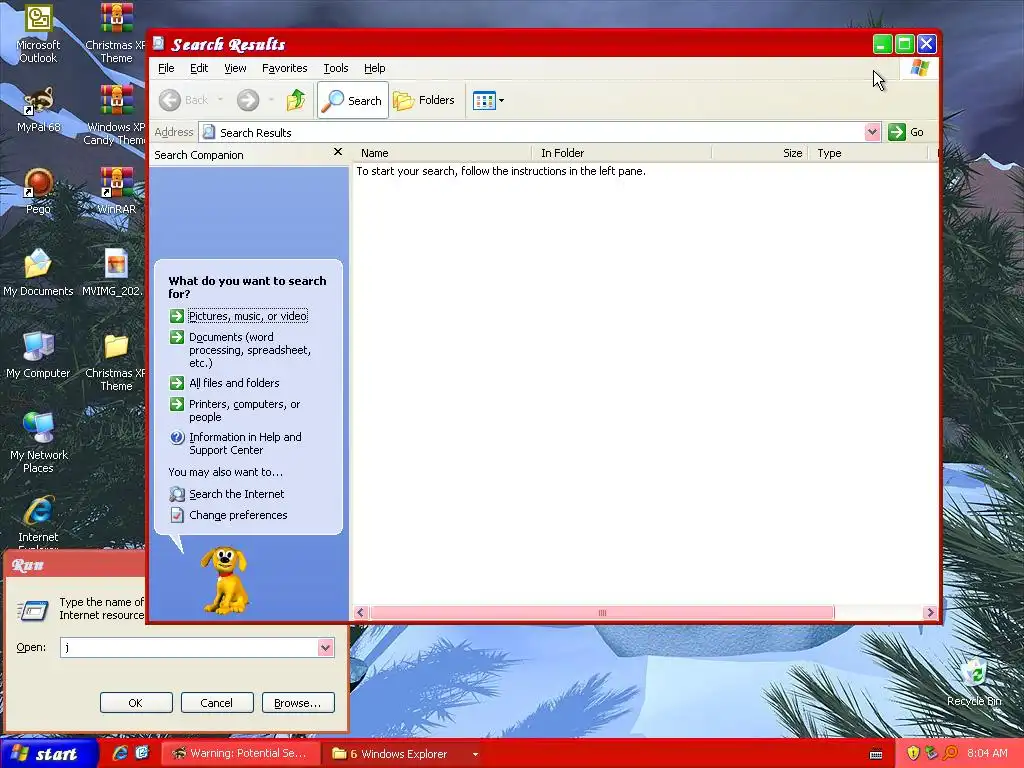The height and width of the screenshot is (768, 1024).
Task: Close the Search Companion pane
Action: point(338,152)
